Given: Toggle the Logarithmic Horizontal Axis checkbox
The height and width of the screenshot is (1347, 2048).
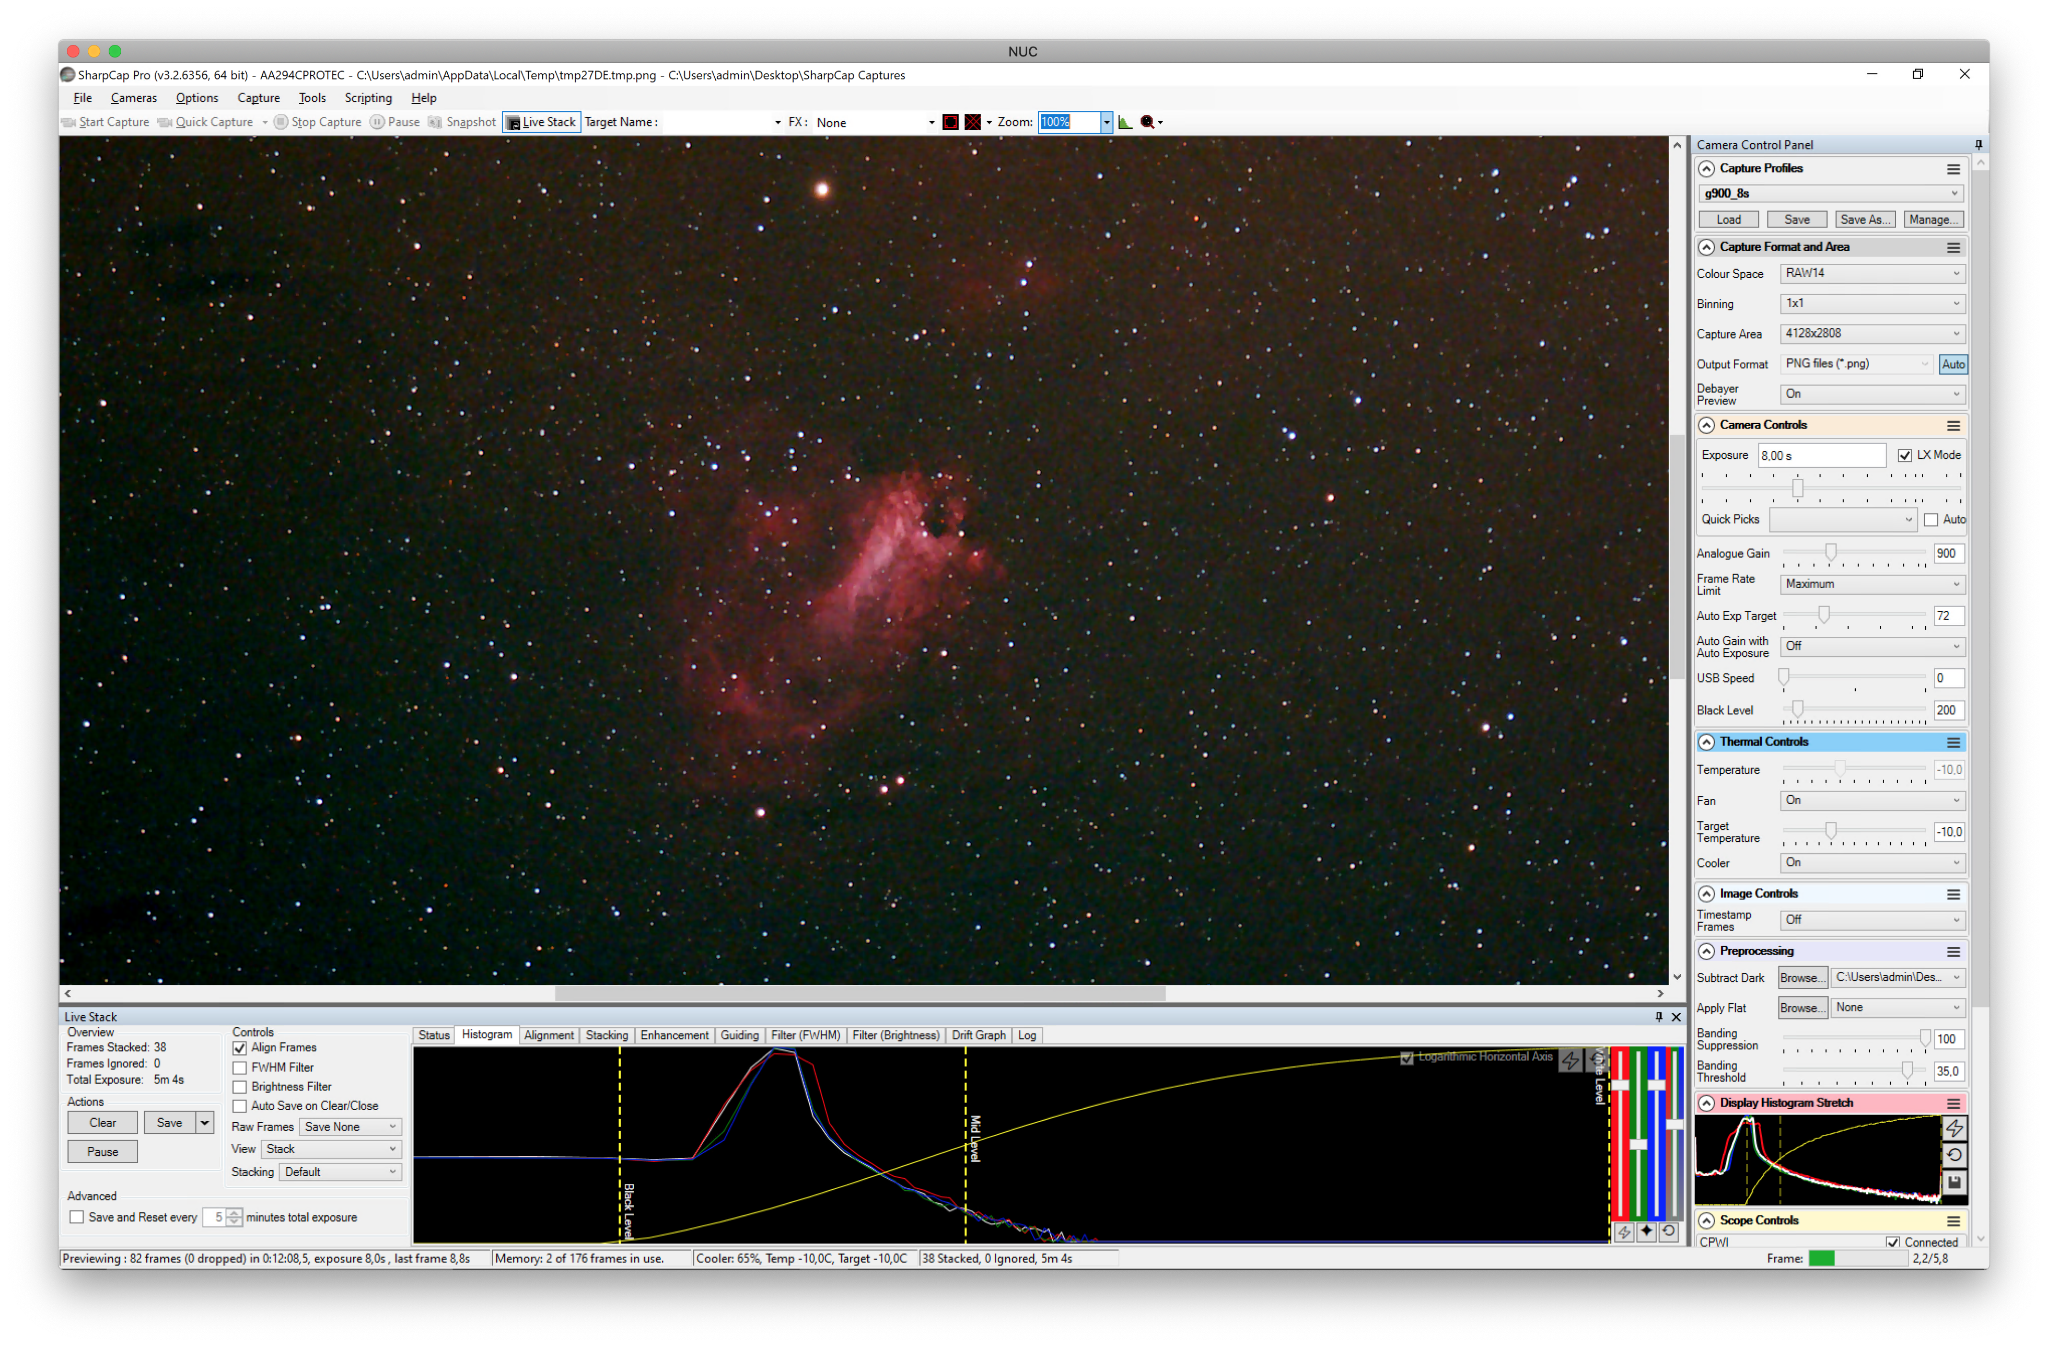Looking at the screenshot, I should (x=1407, y=1058).
